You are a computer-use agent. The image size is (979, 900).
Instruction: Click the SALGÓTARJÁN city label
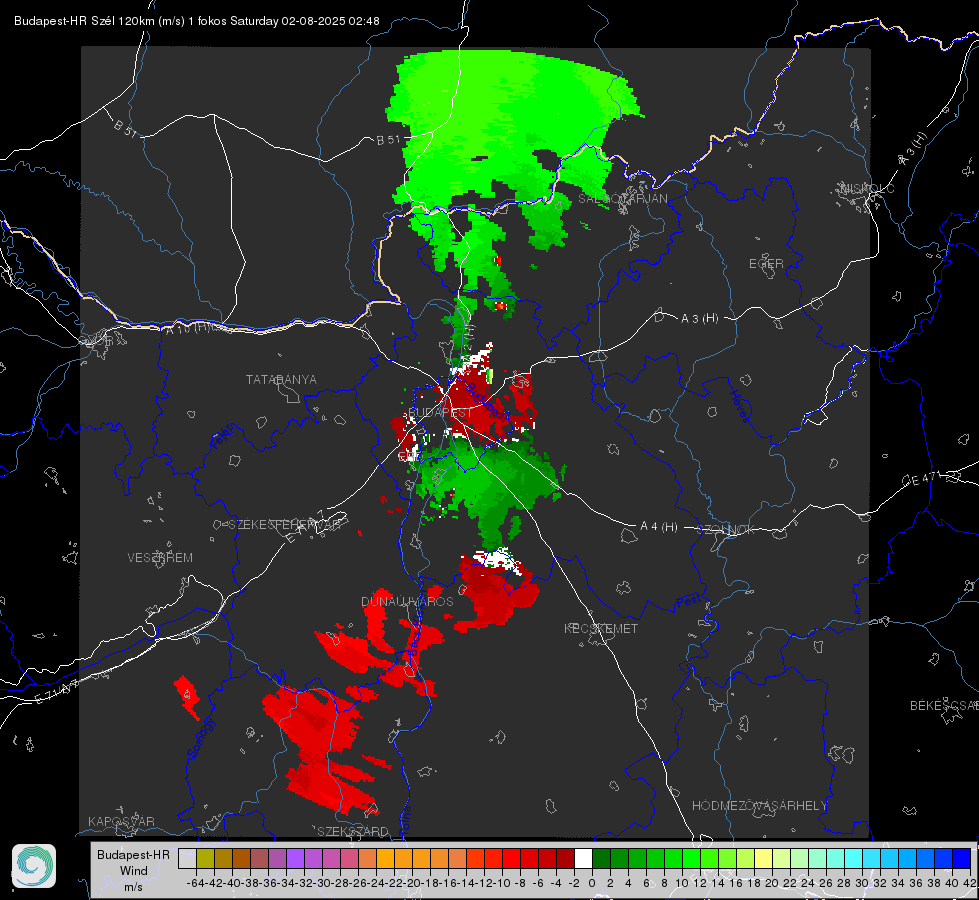622,199
